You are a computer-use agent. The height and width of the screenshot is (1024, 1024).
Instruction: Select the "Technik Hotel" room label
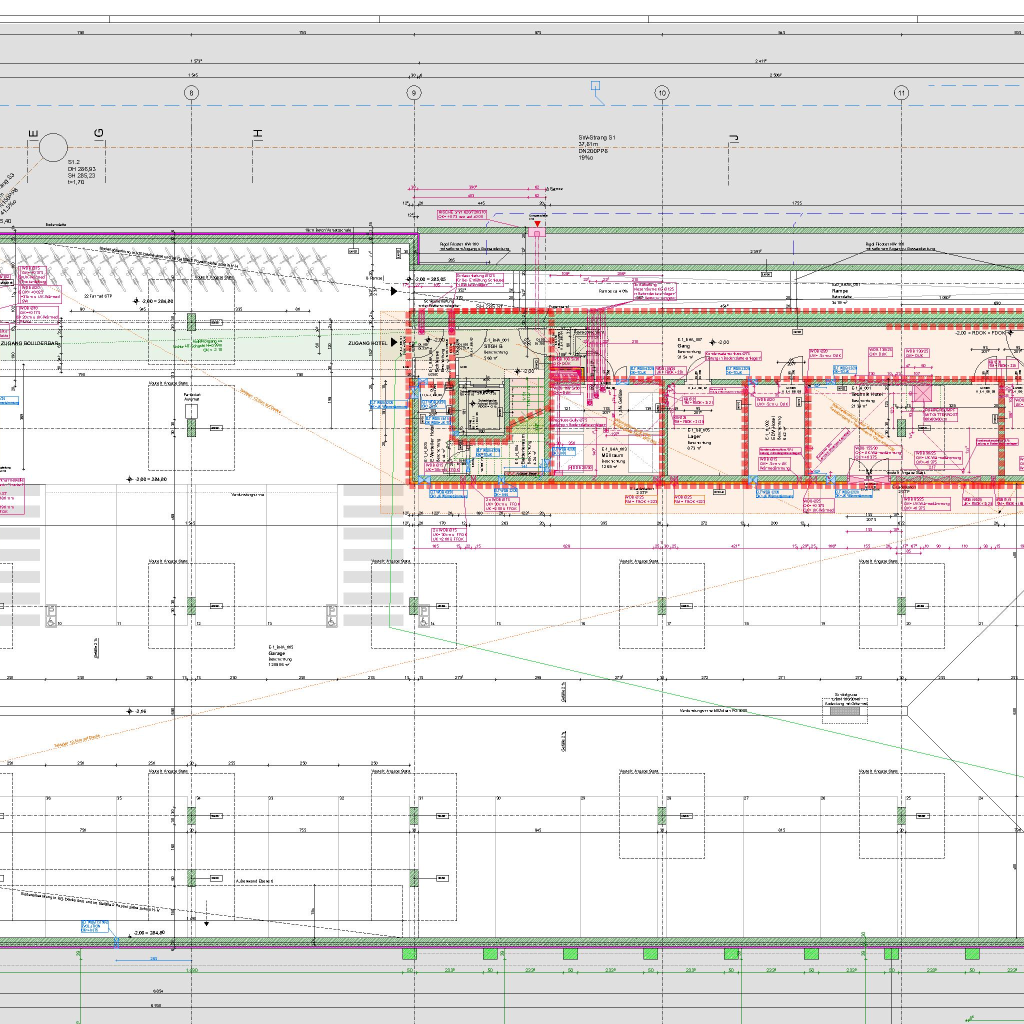(x=867, y=394)
